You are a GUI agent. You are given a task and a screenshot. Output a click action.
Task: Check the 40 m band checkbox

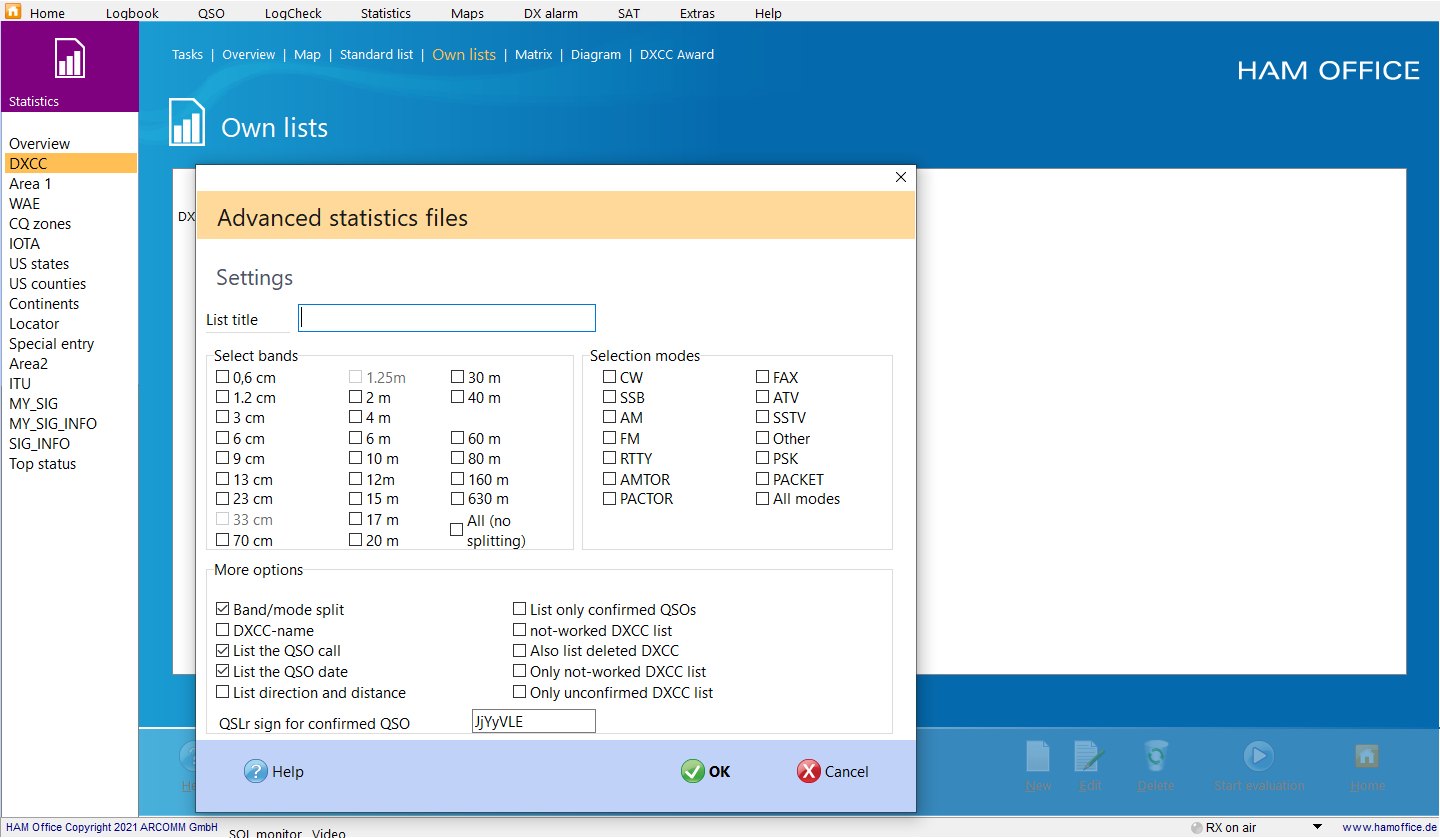457,397
